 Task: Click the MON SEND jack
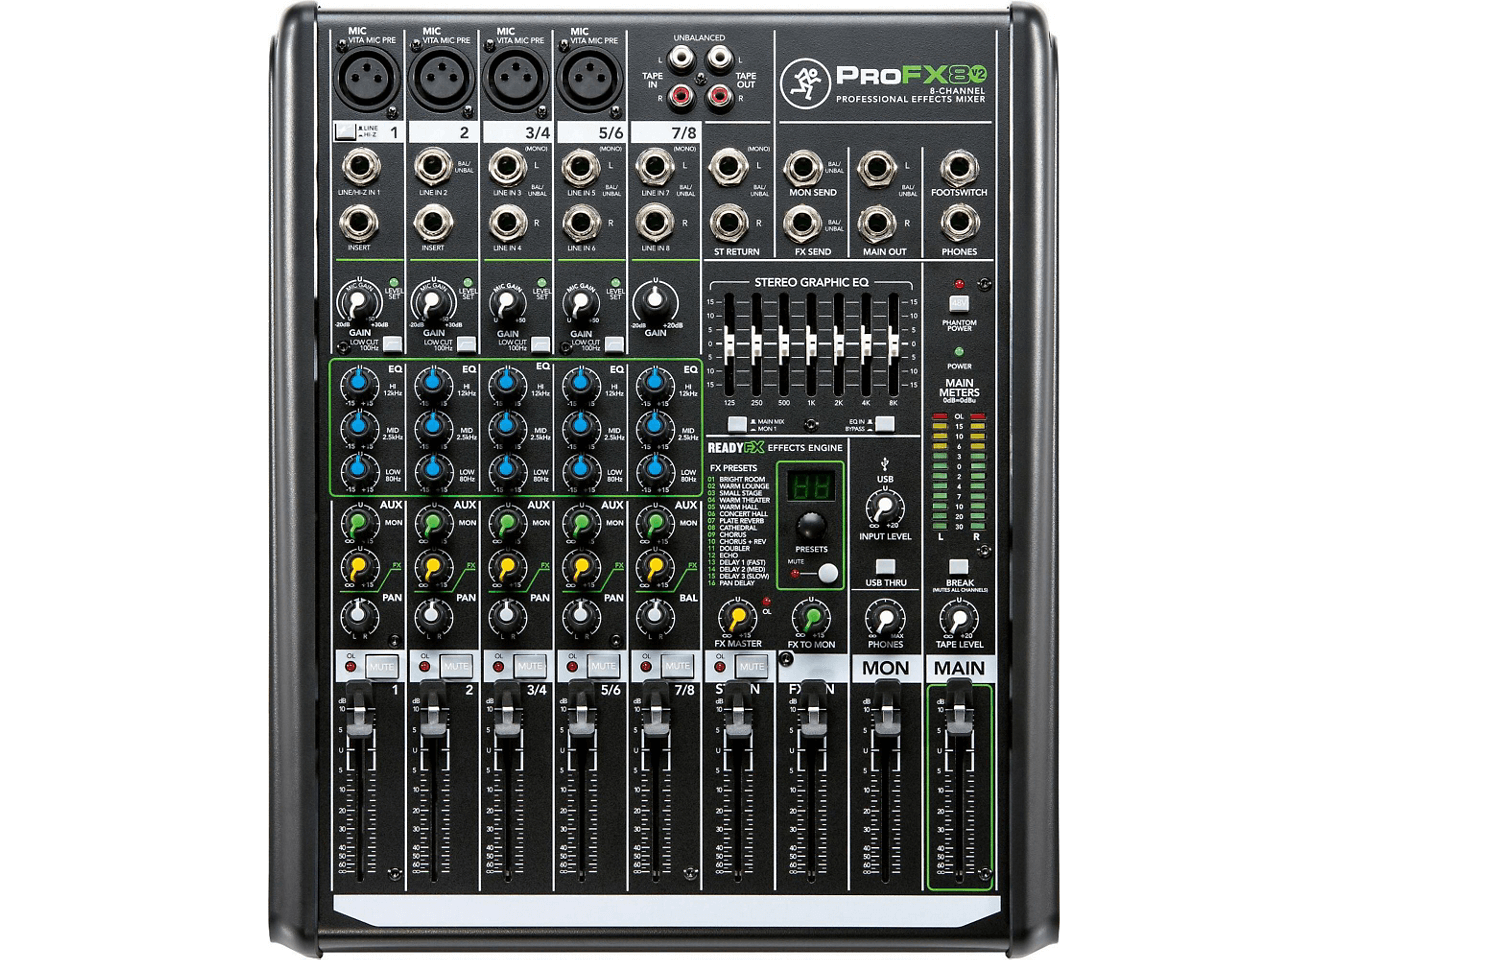(x=803, y=168)
